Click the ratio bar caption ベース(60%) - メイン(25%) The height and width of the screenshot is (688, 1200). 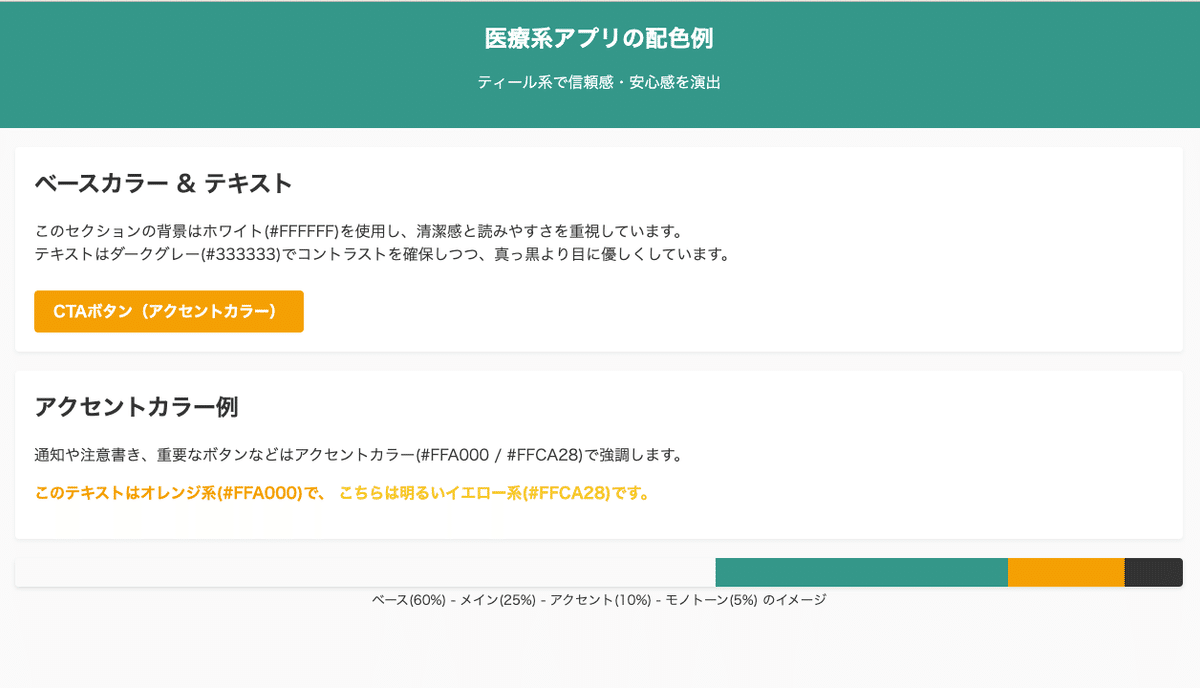[x=599, y=600]
